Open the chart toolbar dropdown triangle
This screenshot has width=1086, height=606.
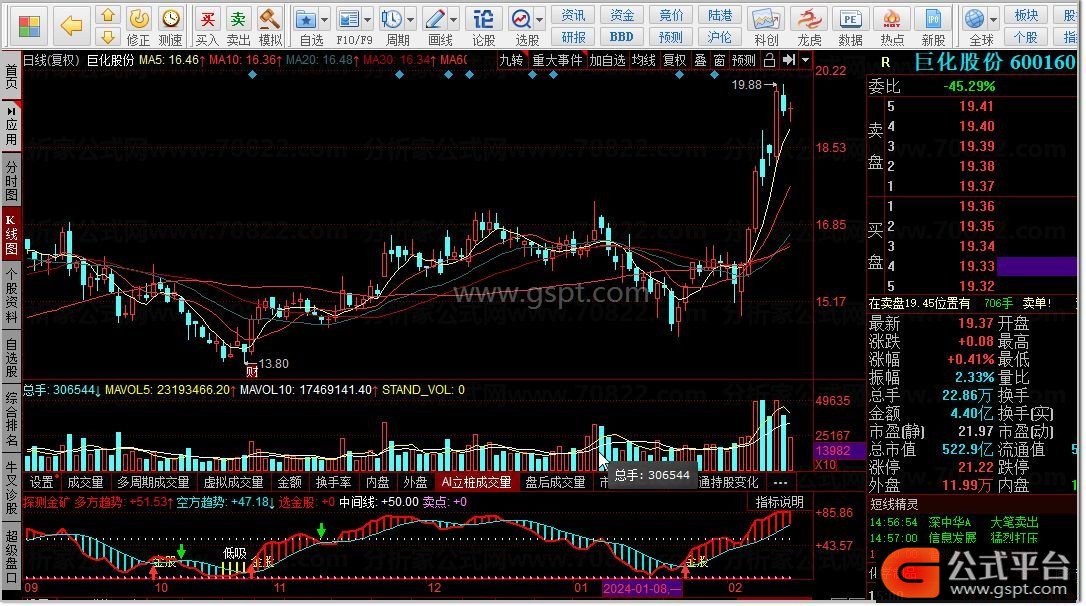tap(805, 61)
